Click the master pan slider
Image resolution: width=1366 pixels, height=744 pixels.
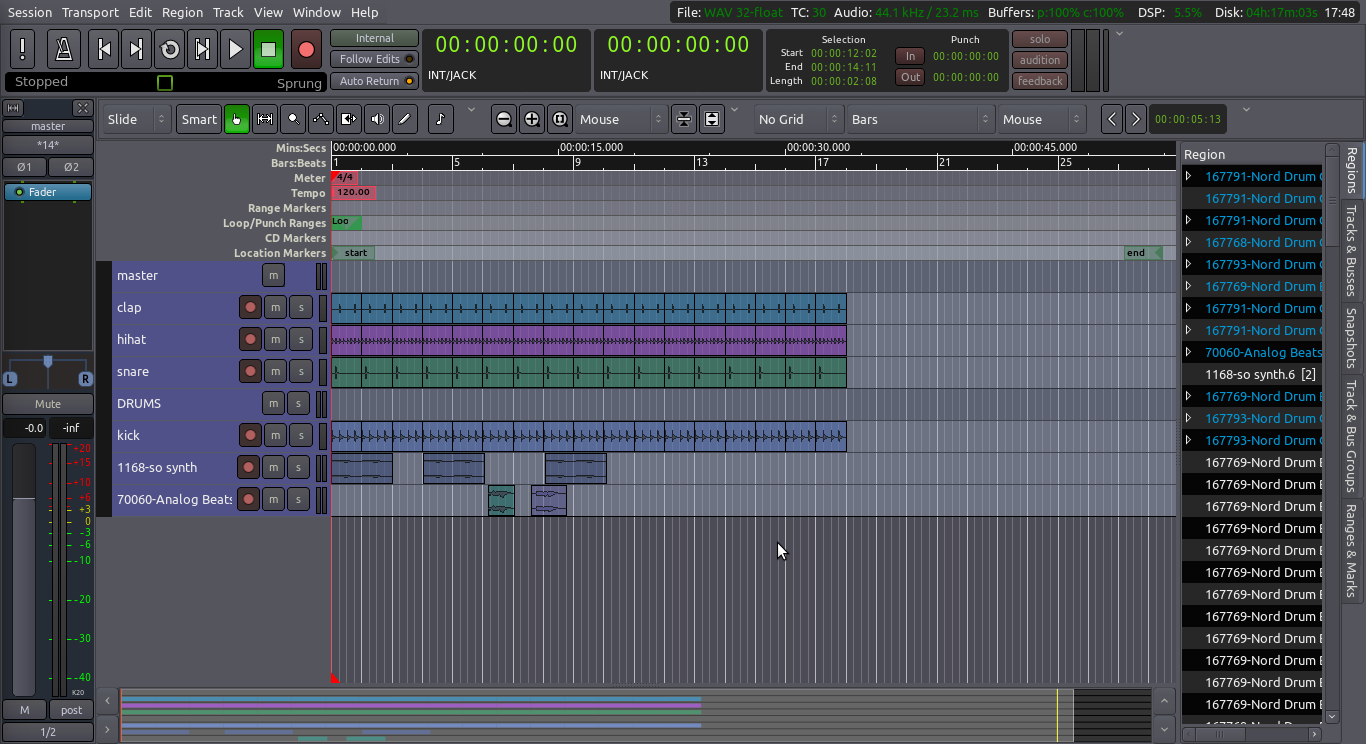[48, 369]
